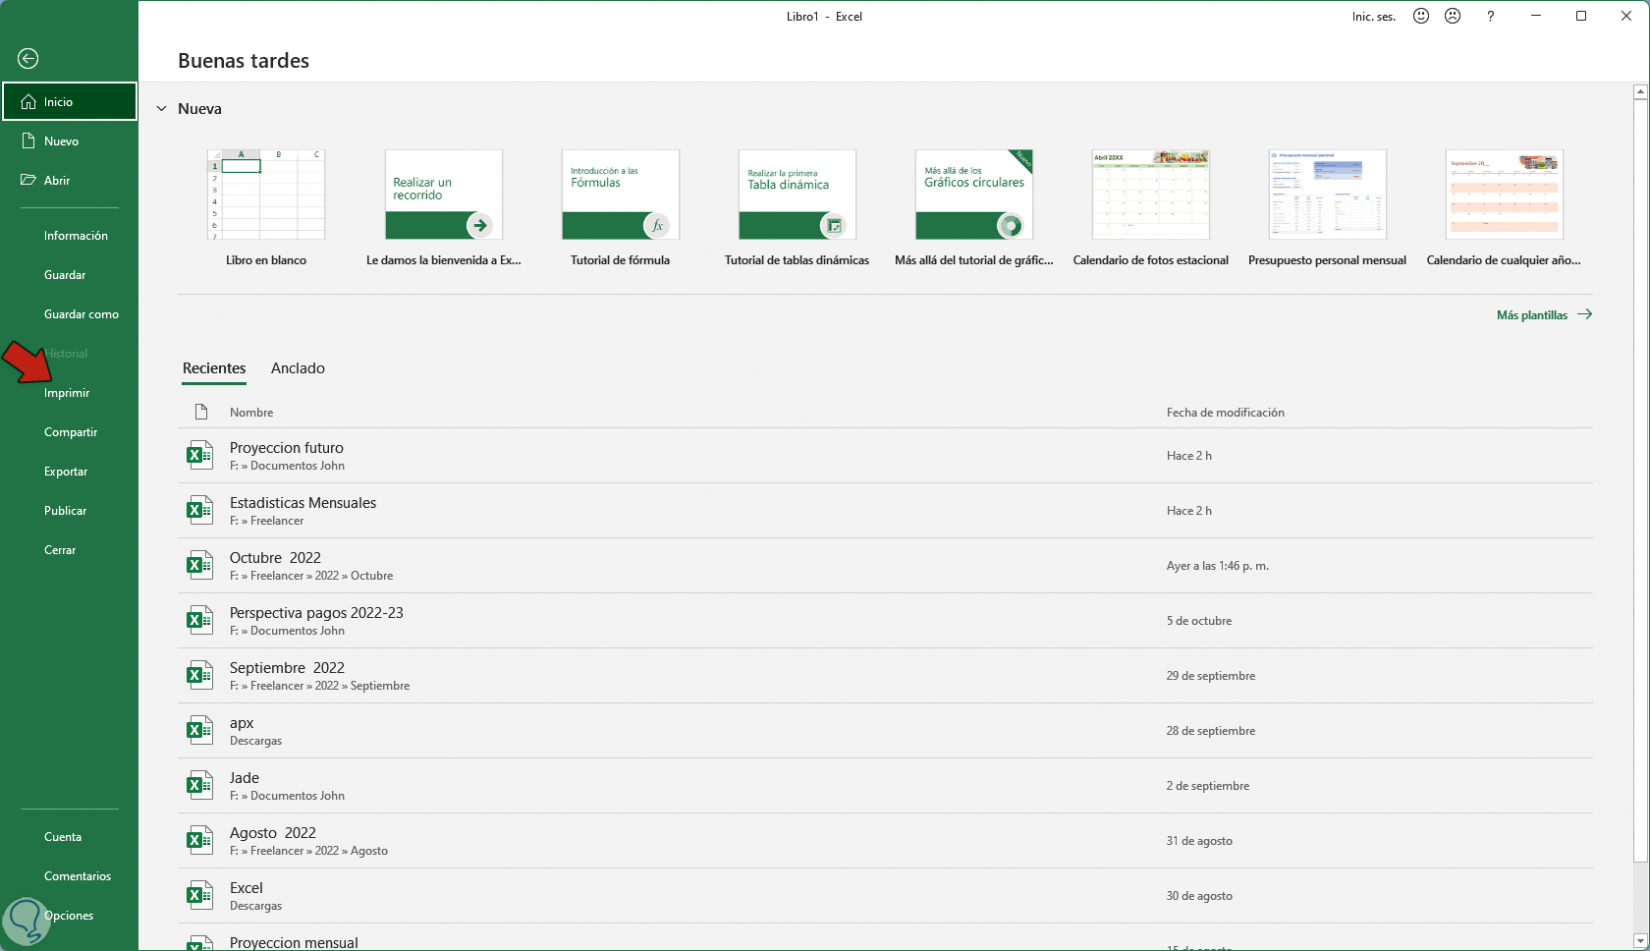Collapse the Nueva section chevron
The height and width of the screenshot is (951, 1650).
click(x=162, y=109)
